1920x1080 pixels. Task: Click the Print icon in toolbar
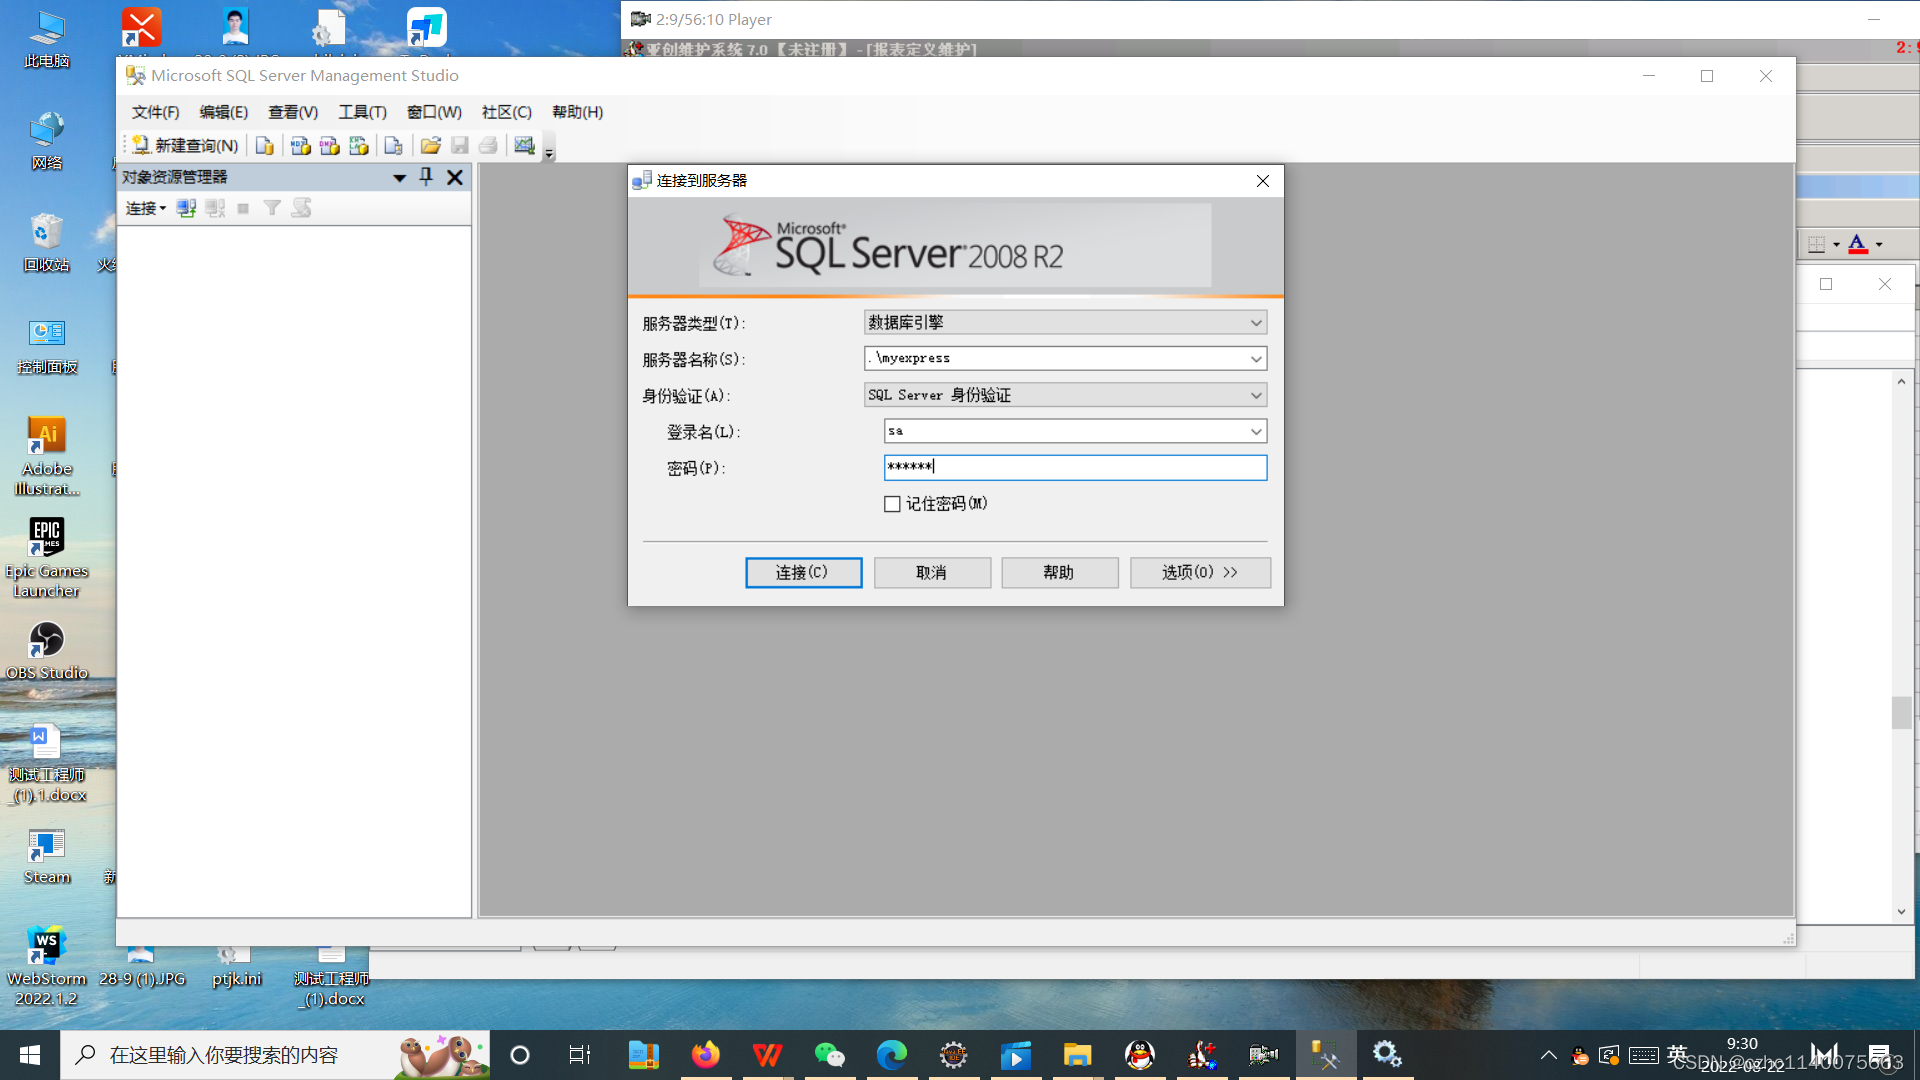(488, 146)
